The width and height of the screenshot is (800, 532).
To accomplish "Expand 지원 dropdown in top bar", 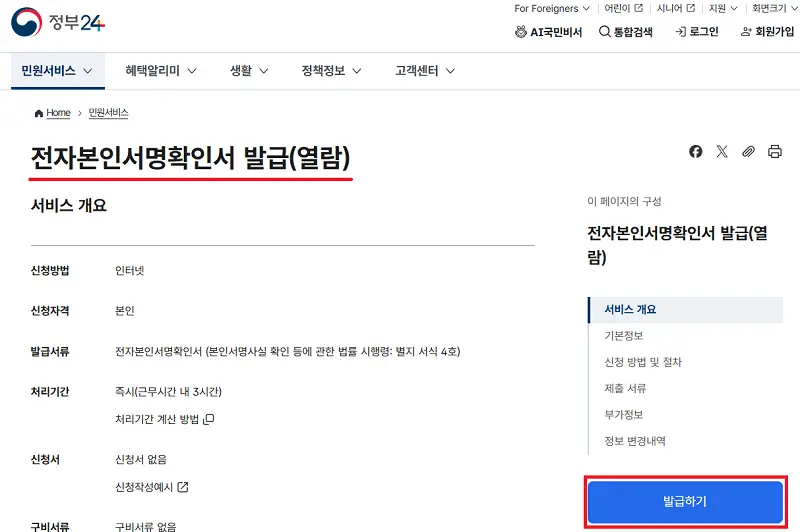I will 723,8.
